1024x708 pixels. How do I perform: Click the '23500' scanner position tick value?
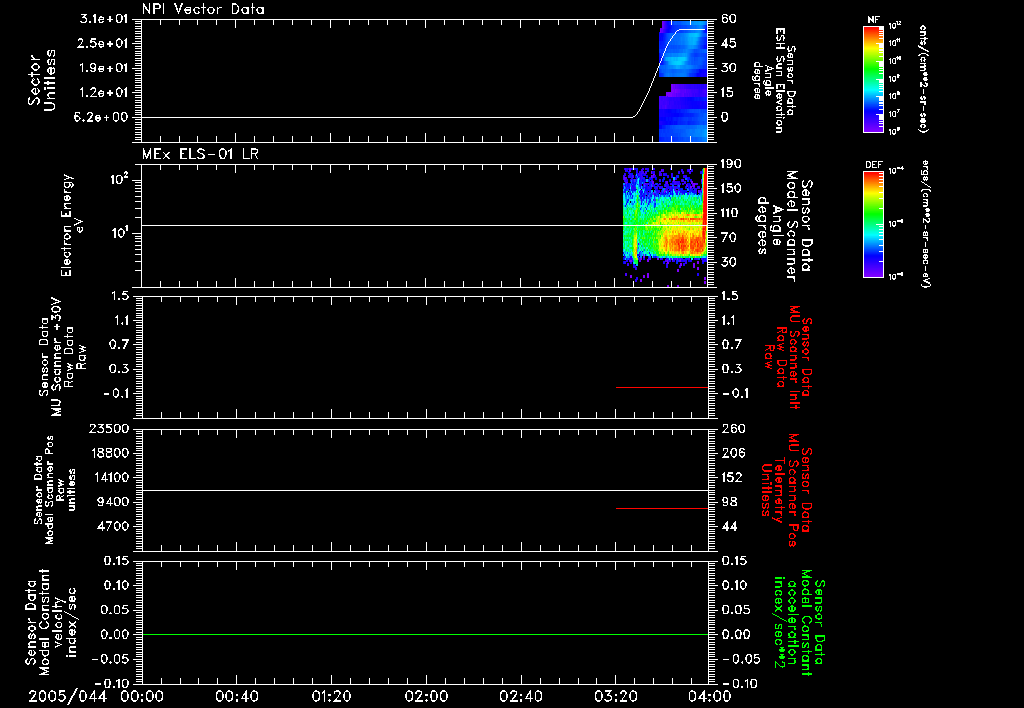[108, 429]
